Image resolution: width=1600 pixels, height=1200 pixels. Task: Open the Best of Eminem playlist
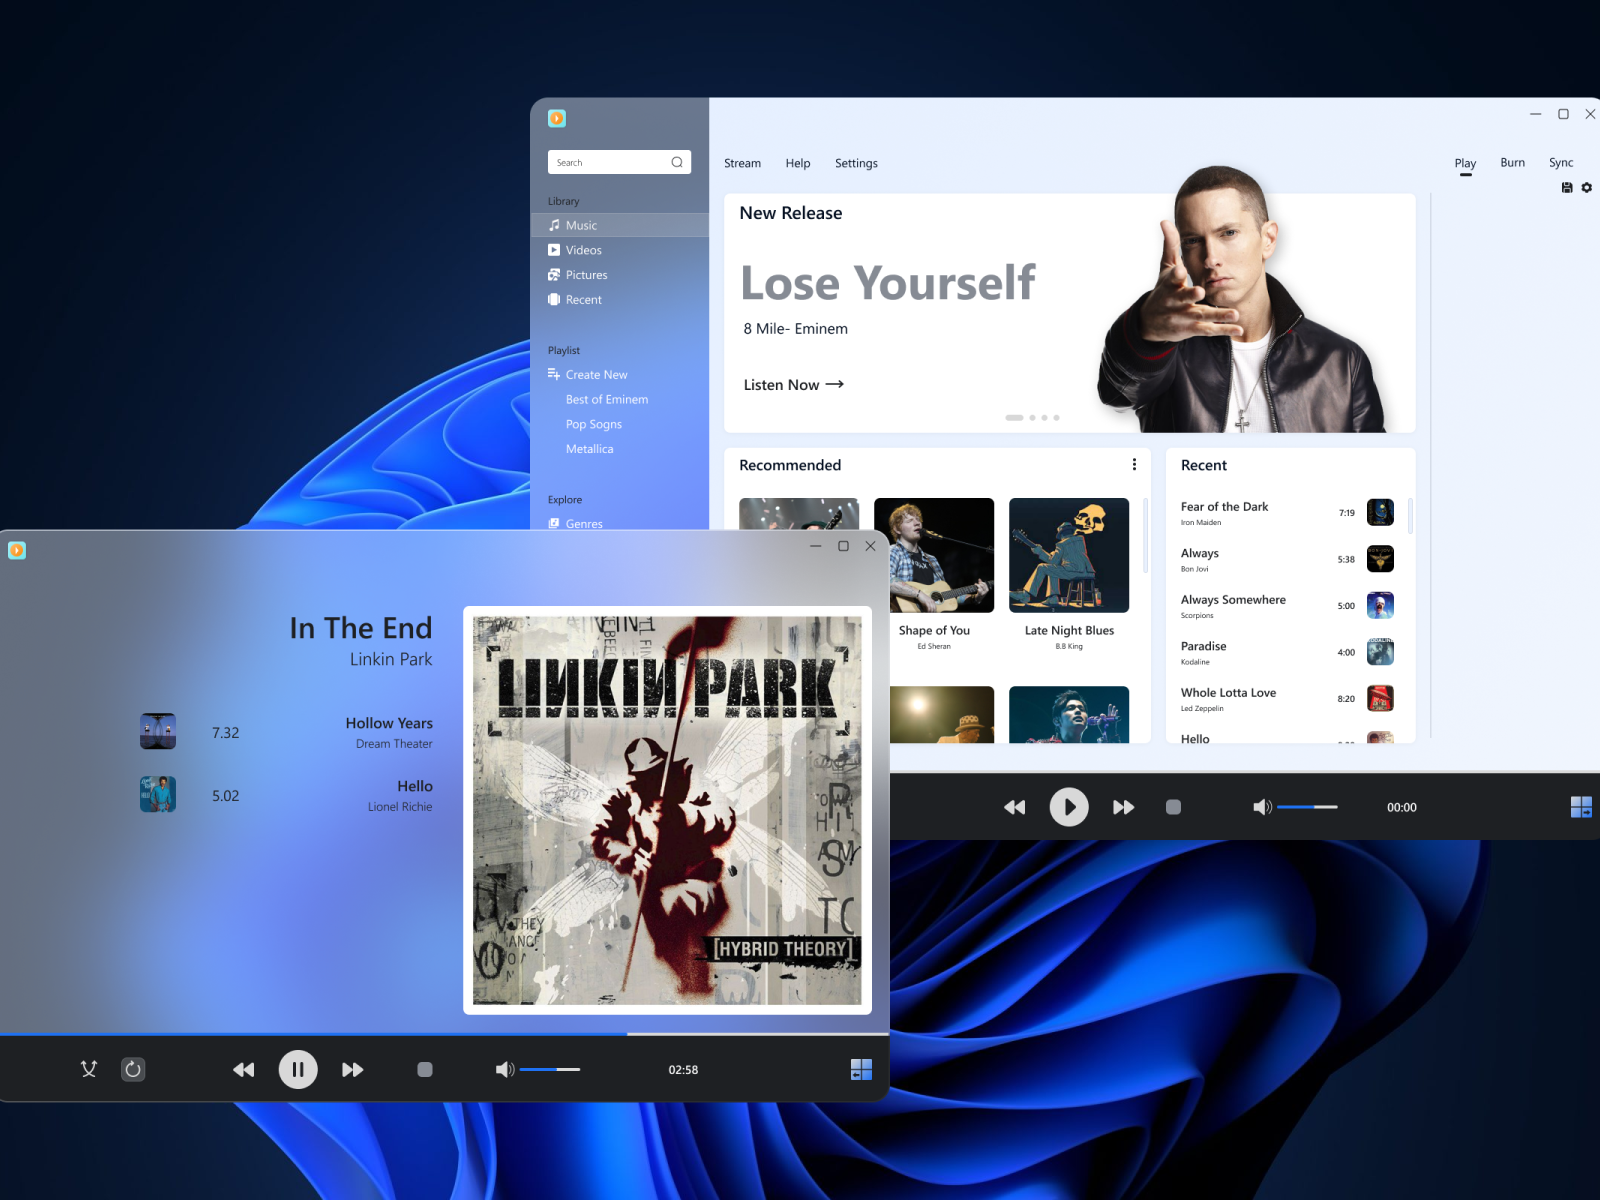[606, 400]
